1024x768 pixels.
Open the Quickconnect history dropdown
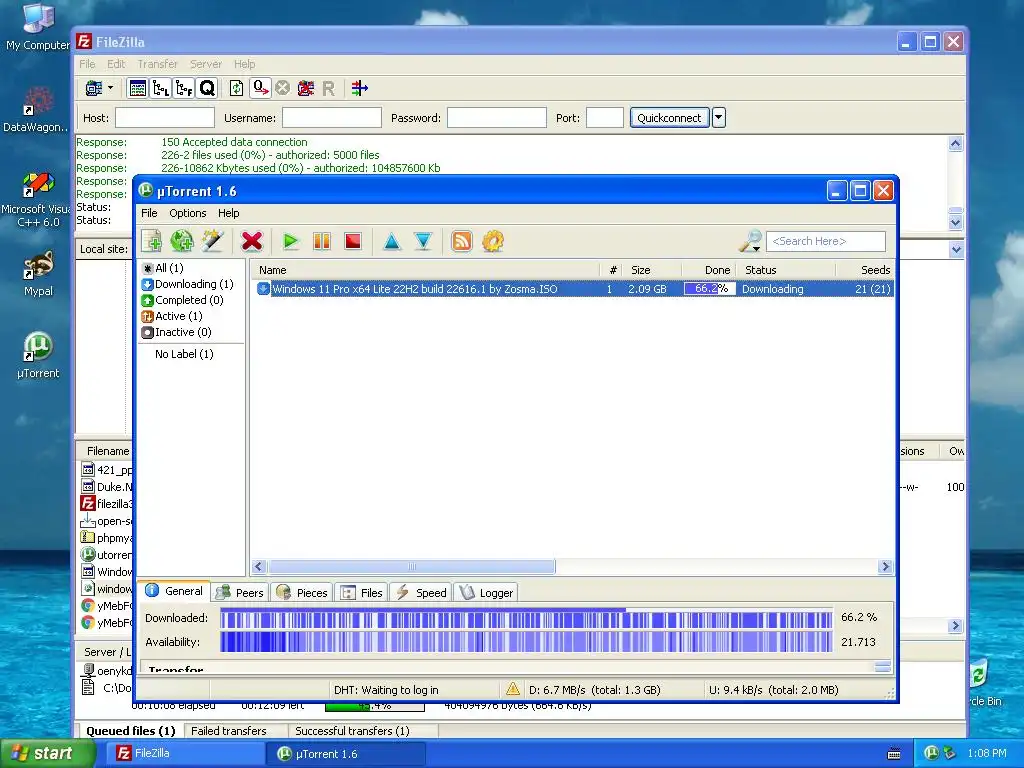click(x=718, y=118)
